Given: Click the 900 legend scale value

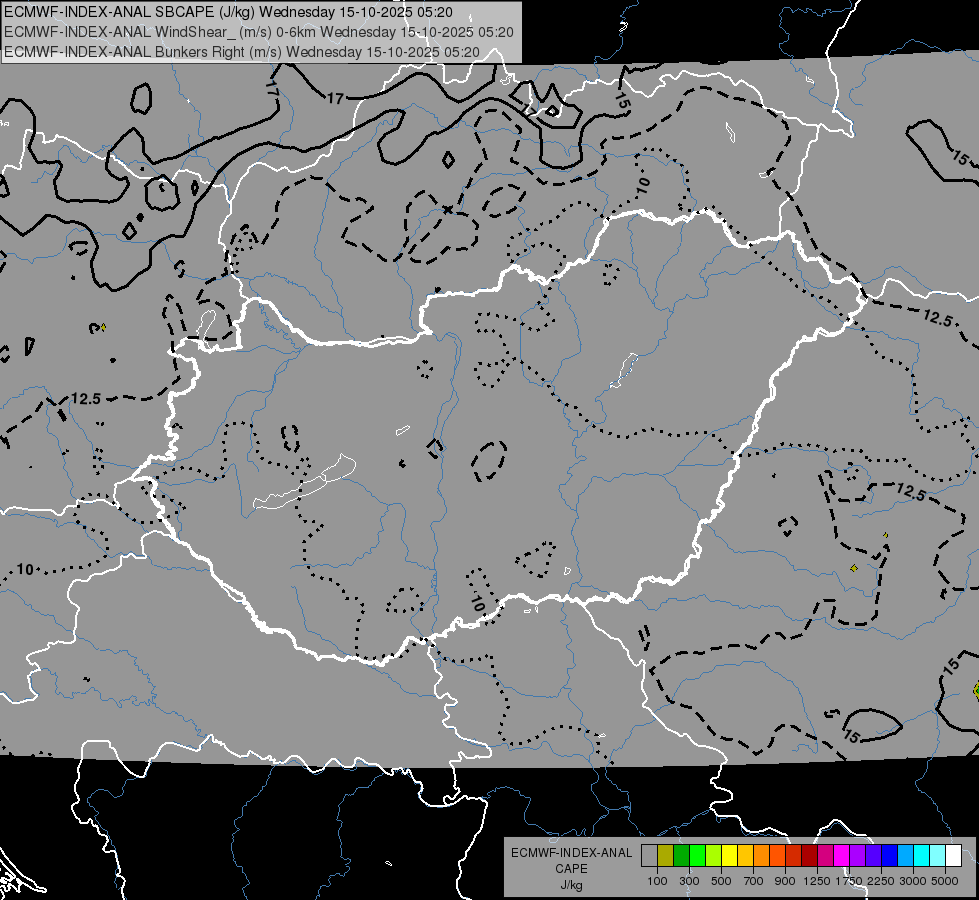Looking at the screenshot, I should pyautogui.click(x=785, y=881).
